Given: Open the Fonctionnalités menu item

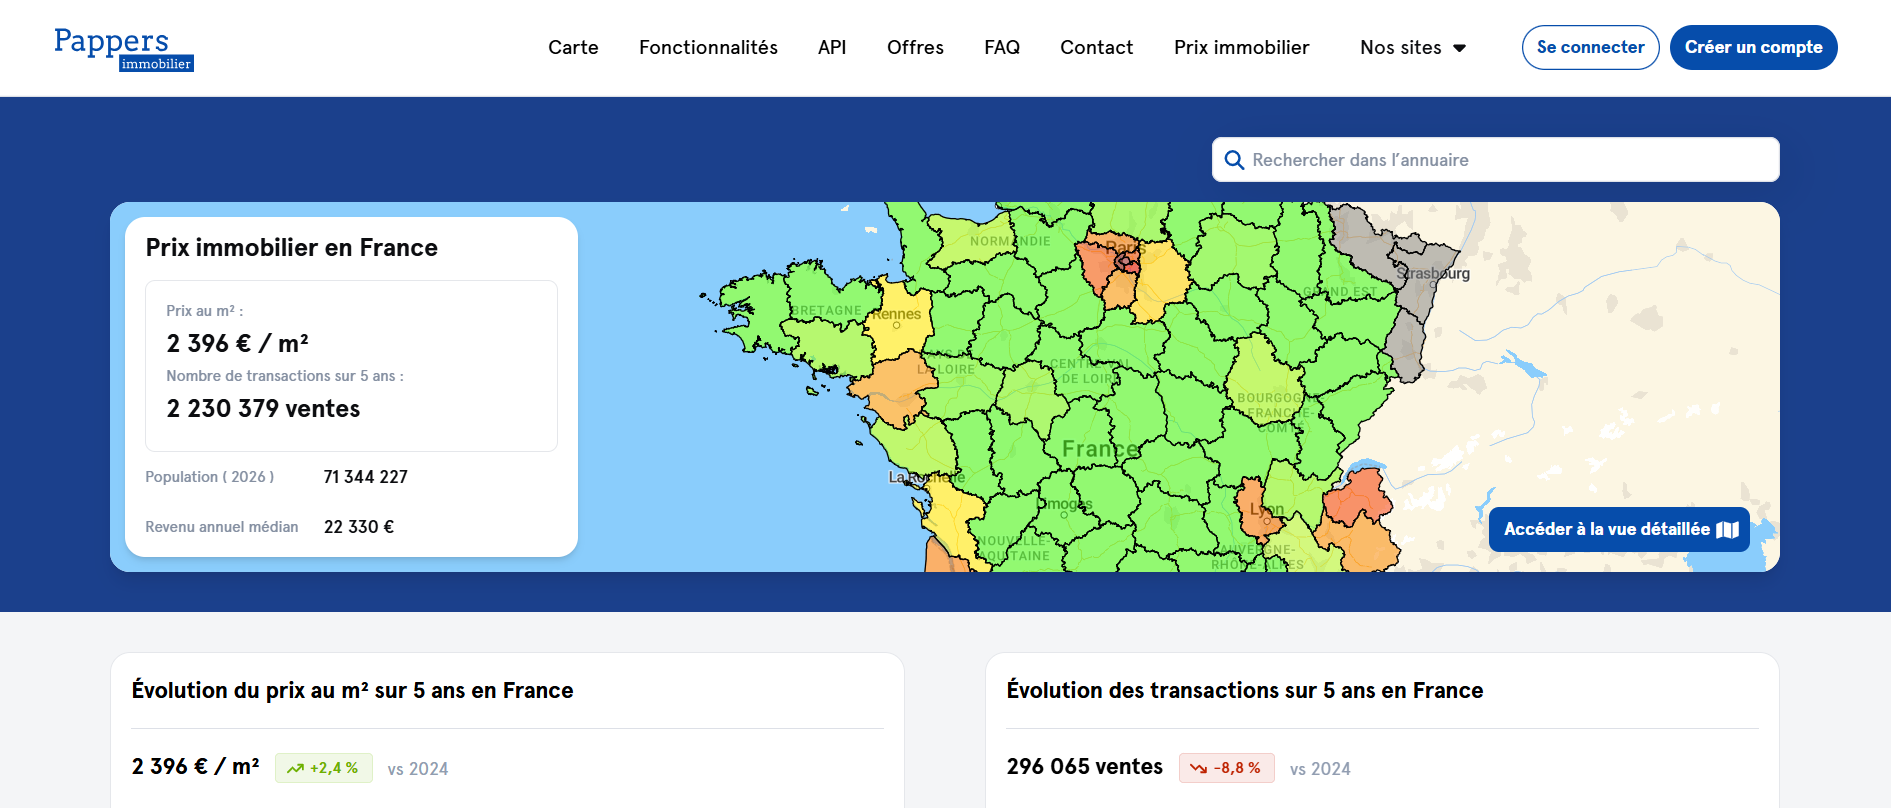Looking at the screenshot, I should coord(708,48).
